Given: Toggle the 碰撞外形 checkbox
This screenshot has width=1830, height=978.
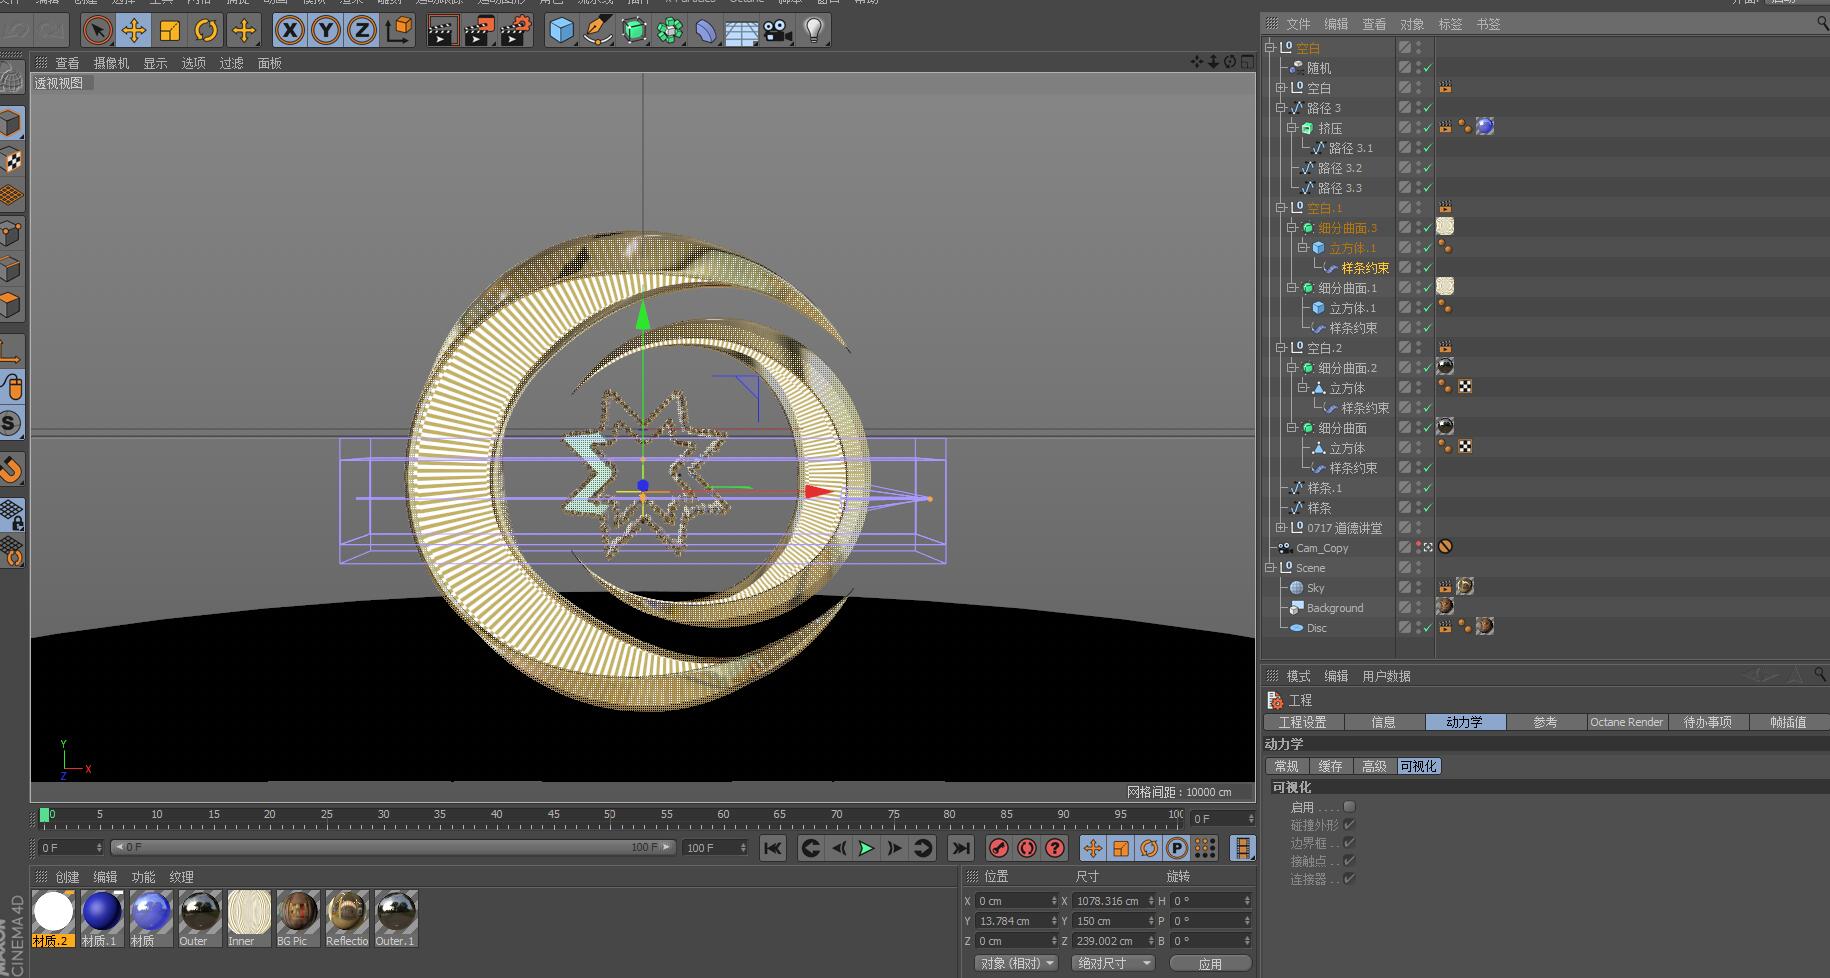Looking at the screenshot, I should coord(1349,825).
